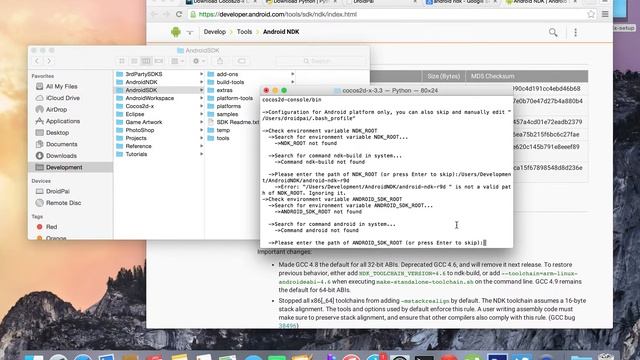
Task: Click the browser address bar URL
Action: click(x=278, y=14)
